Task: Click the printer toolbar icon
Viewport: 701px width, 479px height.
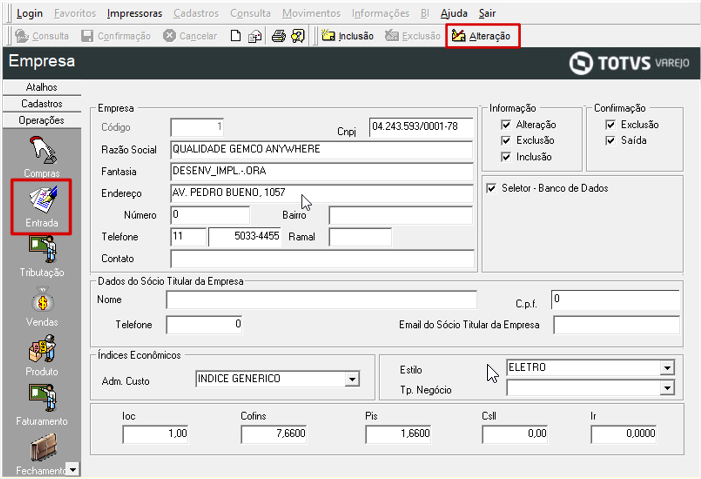Action: pyautogui.click(x=279, y=36)
